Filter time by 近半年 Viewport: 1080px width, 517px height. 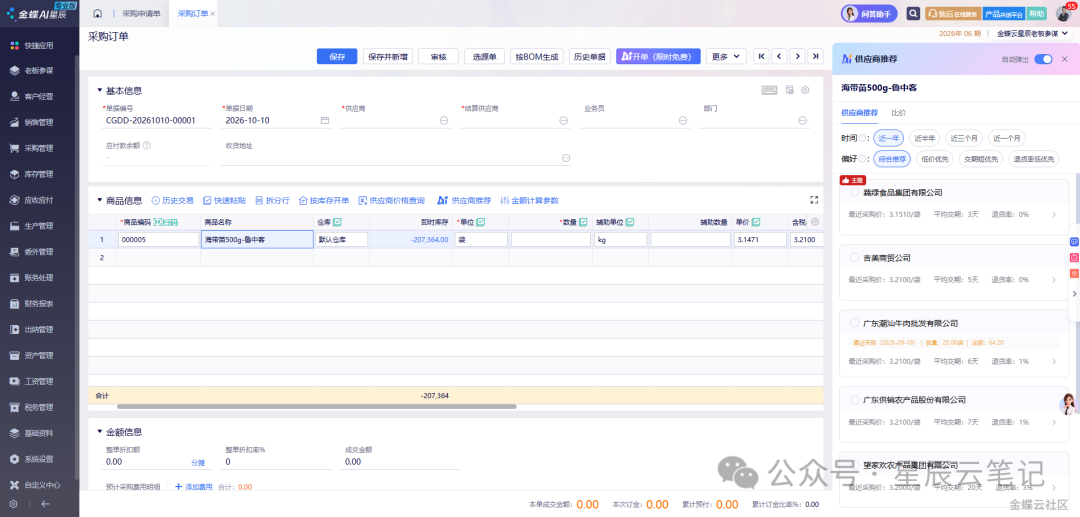tap(924, 138)
